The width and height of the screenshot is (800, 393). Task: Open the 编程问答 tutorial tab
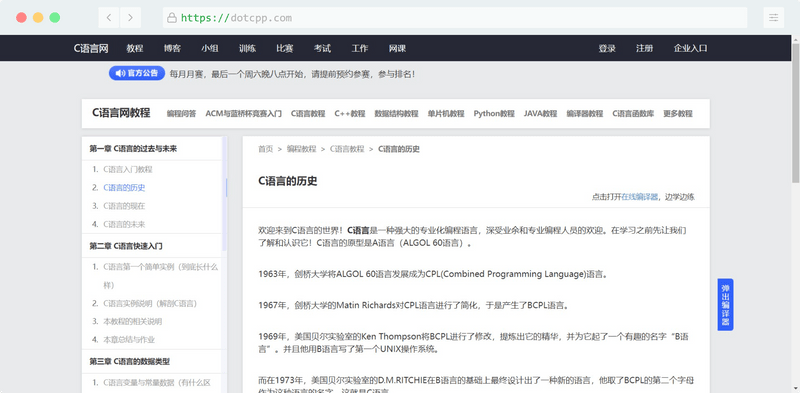click(181, 114)
